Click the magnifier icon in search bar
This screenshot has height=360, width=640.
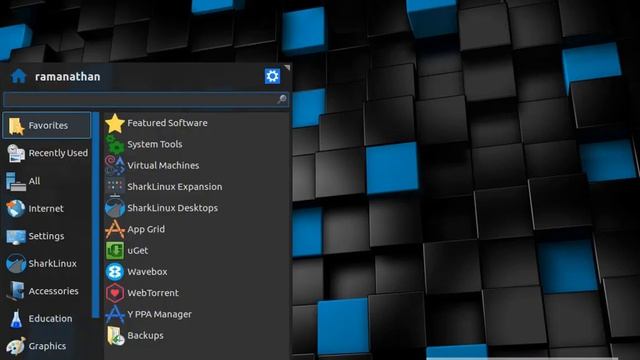(282, 99)
